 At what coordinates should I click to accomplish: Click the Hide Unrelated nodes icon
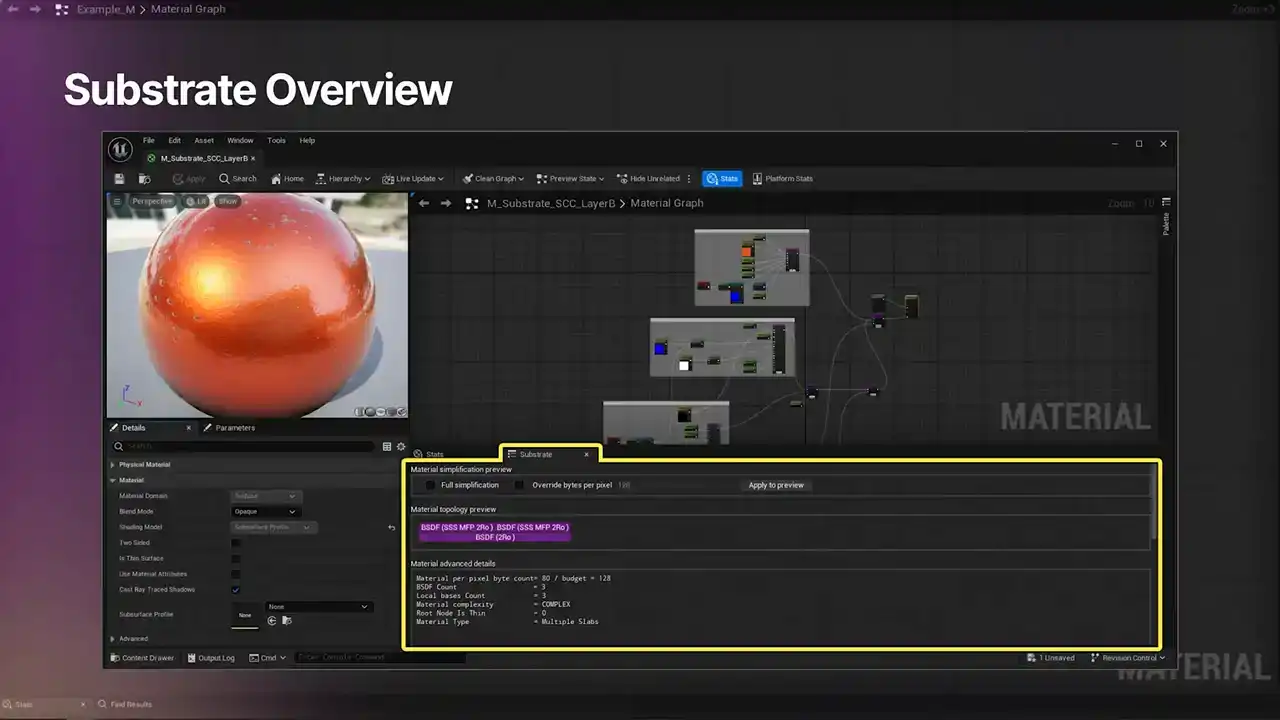click(x=648, y=179)
